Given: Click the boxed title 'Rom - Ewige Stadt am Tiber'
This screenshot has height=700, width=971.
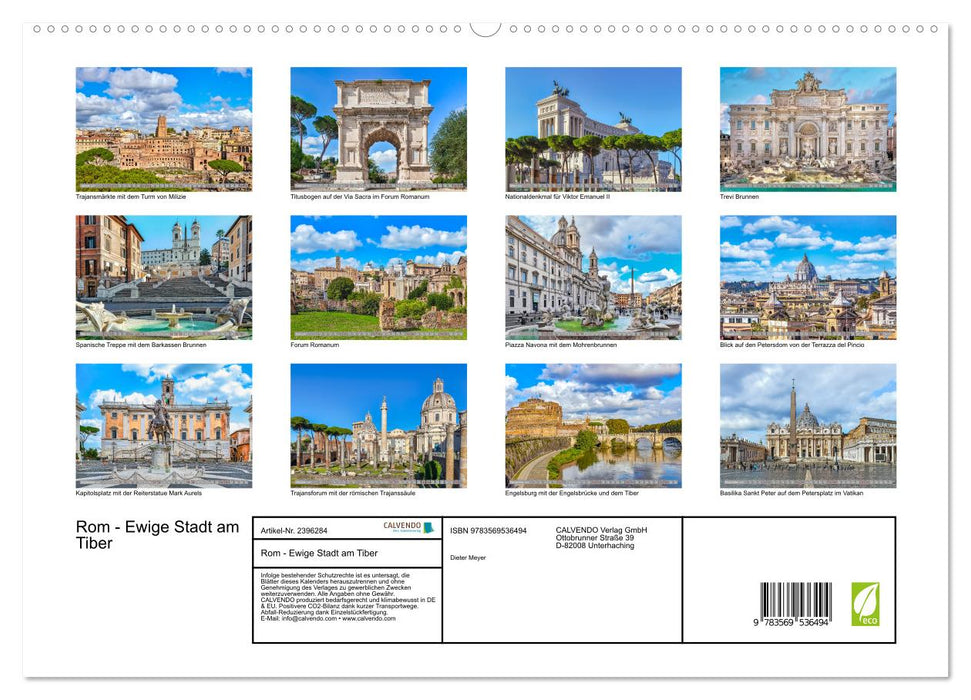Looking at the screenshot, I should pyautogui.click(x=319, y=553).
